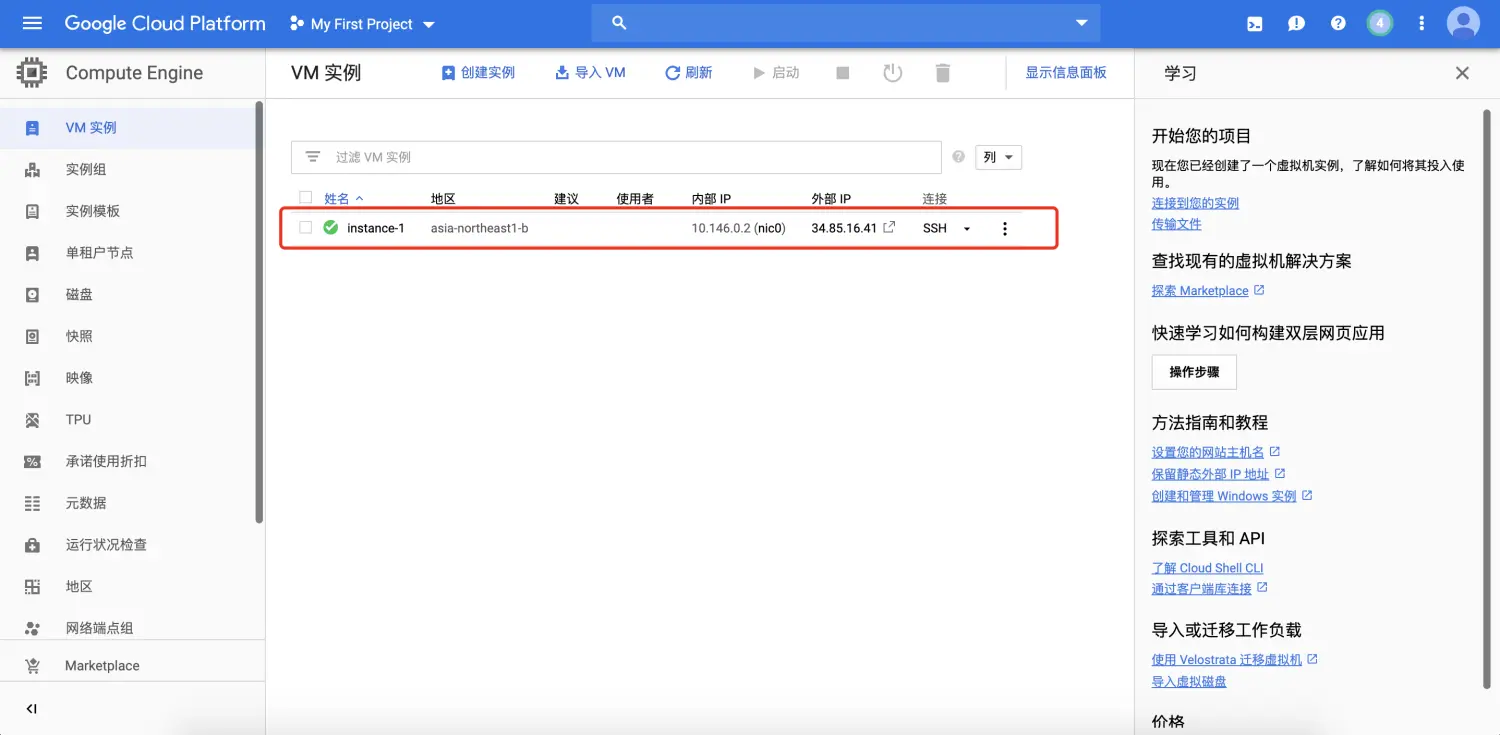The height and width of the screenshot is (735, 1500).
Task: Expand the SSH connection options arrow
Action: (967, 229)
